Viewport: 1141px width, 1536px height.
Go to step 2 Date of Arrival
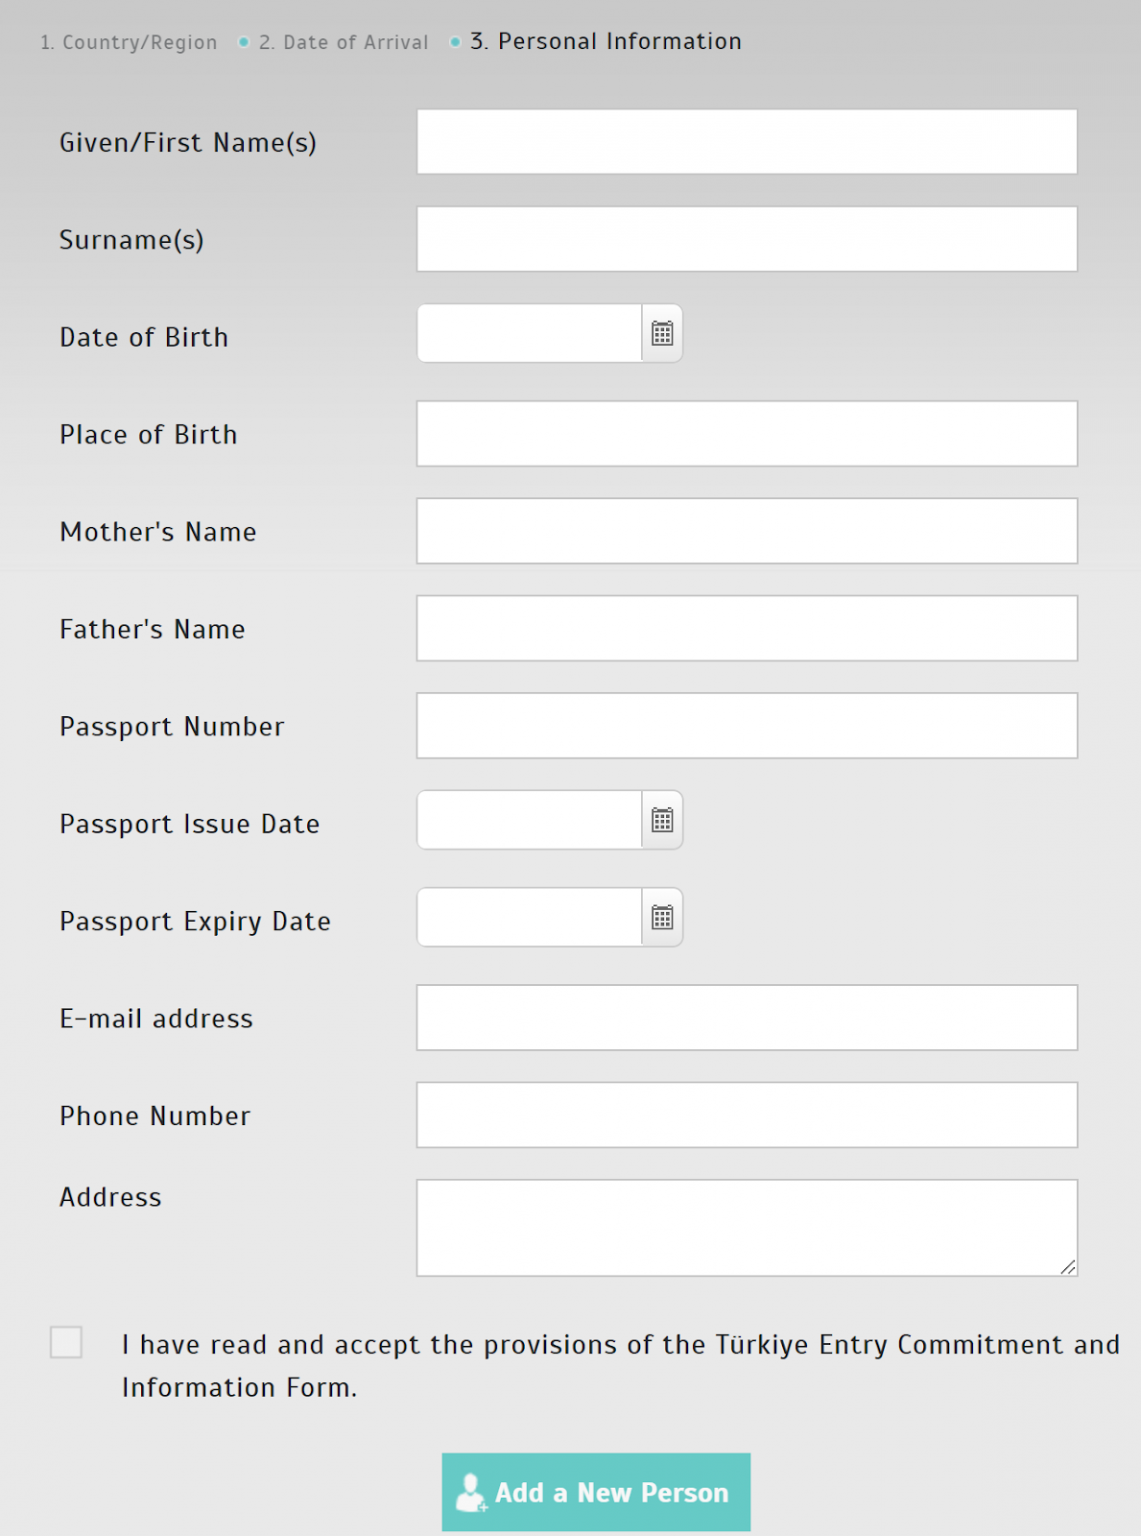pyautogui.click(x=344, y=42)
